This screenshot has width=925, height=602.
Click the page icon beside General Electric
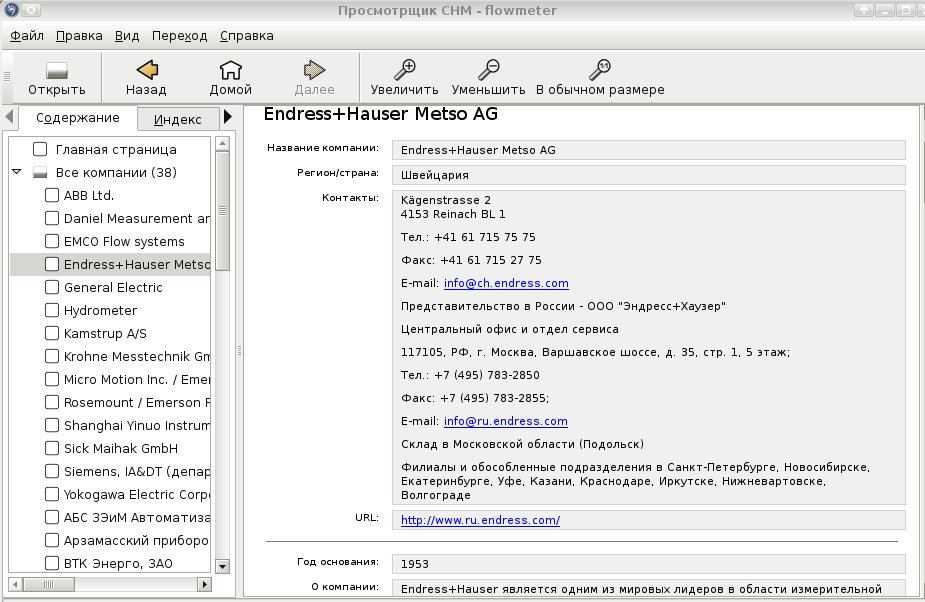[x=52, y=287]
